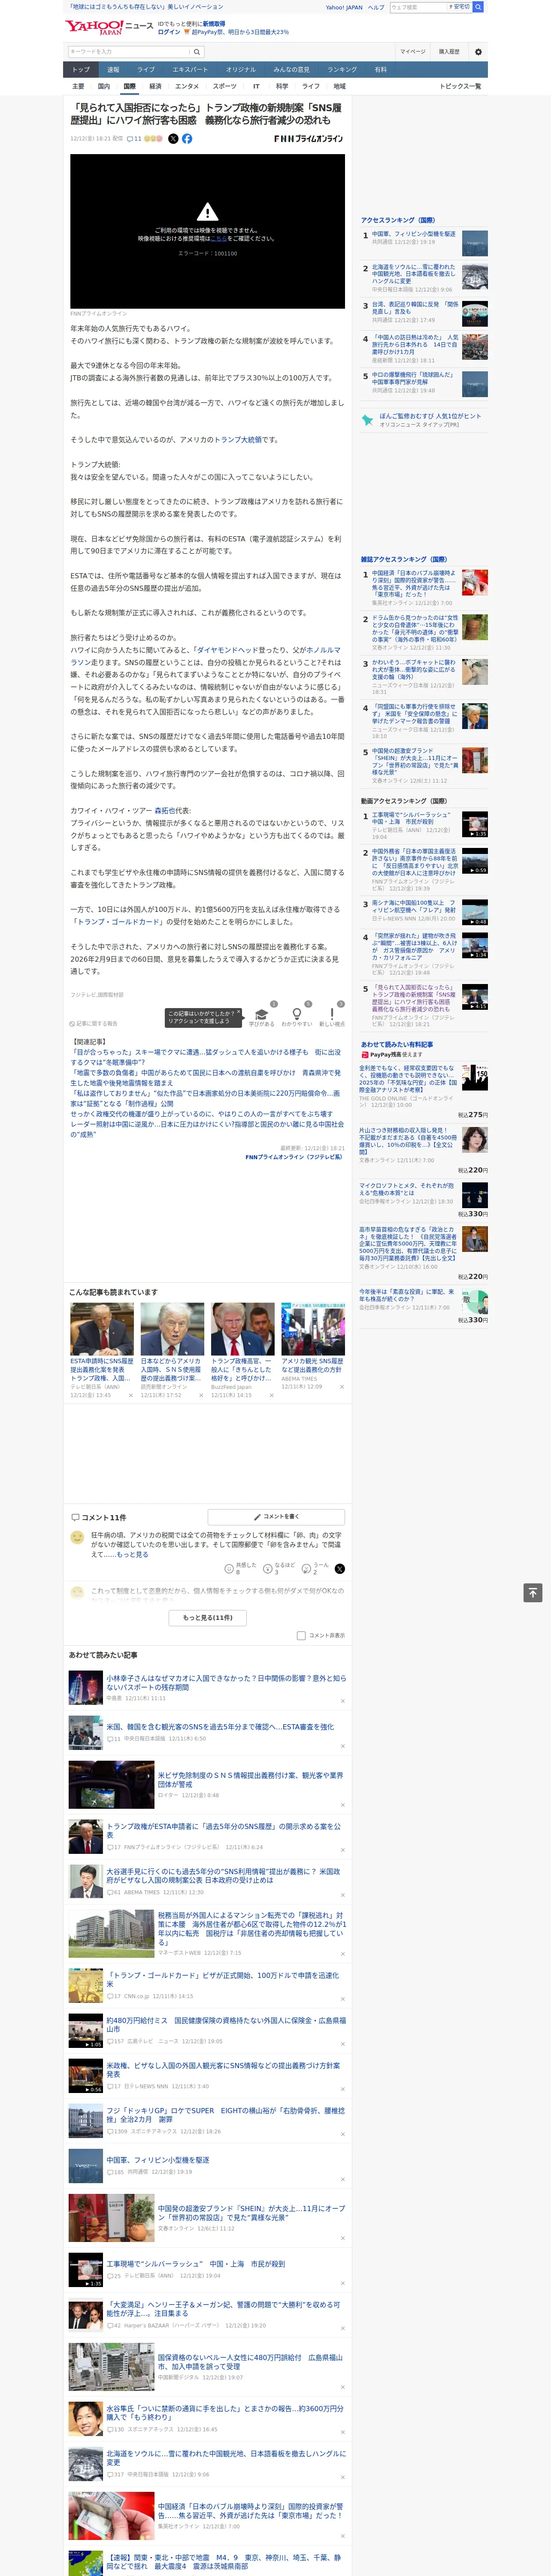
Task: Click the ぼんご監修おむすび ad fish icon
Action: 367,420
